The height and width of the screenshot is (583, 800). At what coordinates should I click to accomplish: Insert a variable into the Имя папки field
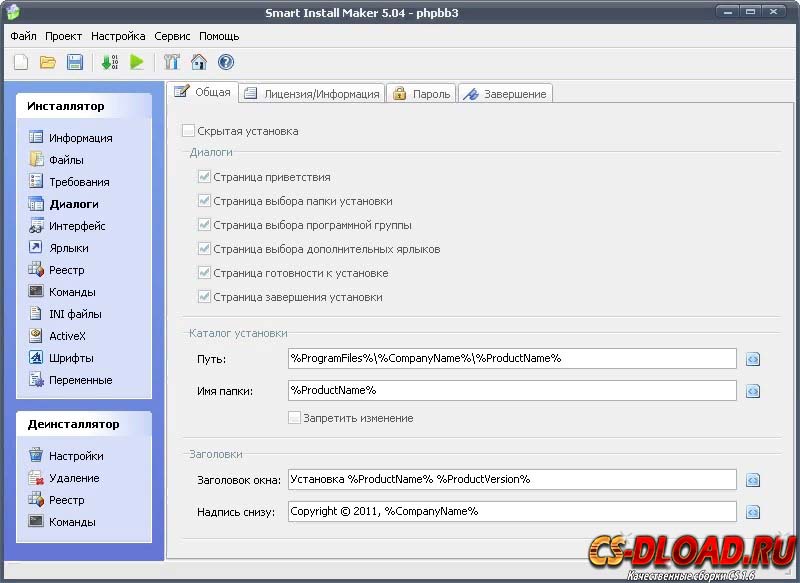coord(753,391)
